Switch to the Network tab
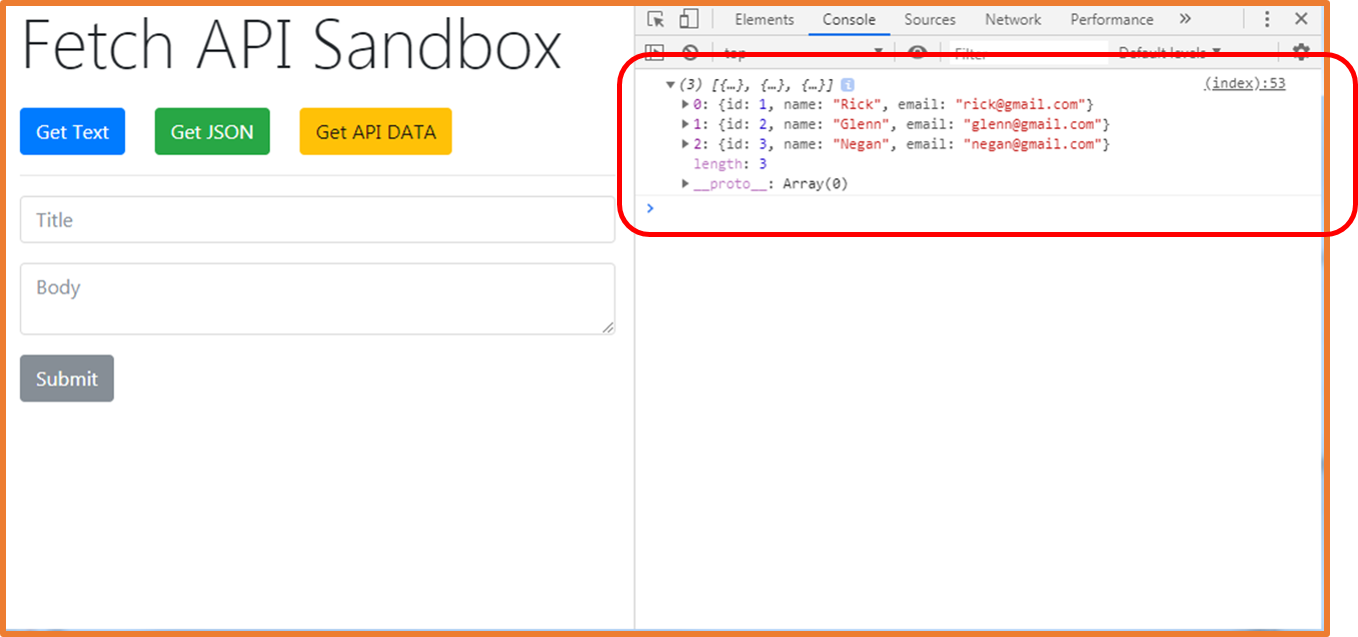The width and height of the screenshot is (1358, 637). tap(1013, 18)
